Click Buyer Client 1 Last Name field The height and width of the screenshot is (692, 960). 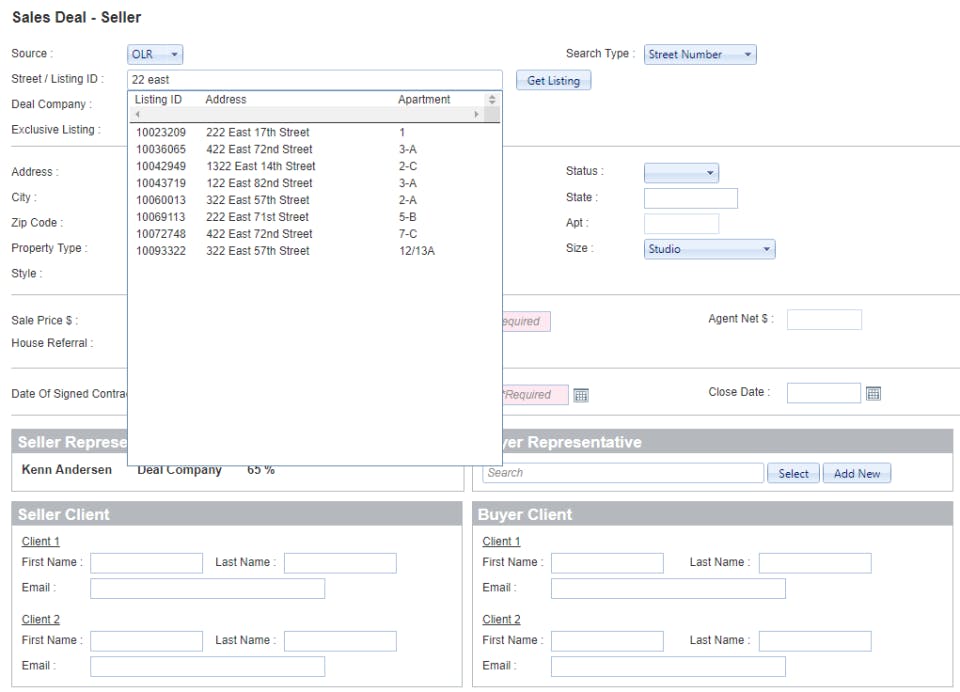[x=815, y=563]
